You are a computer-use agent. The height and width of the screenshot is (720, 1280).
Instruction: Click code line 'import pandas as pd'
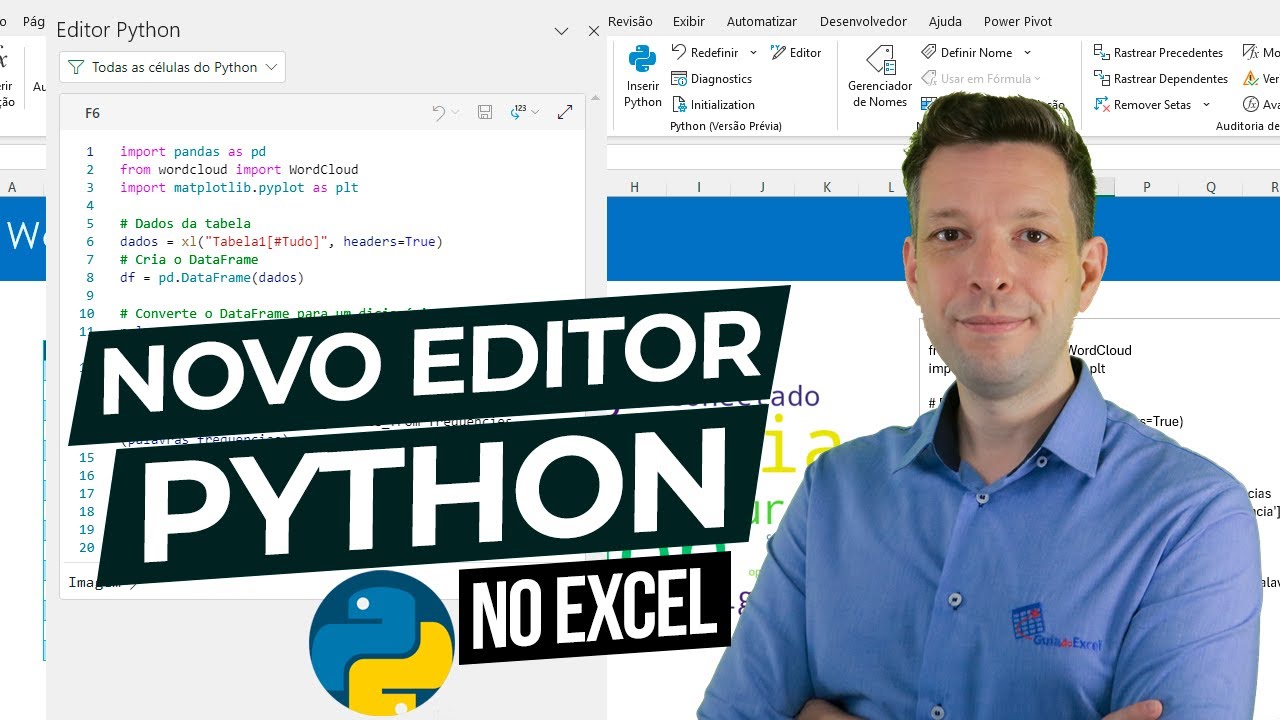pos(193,152)
